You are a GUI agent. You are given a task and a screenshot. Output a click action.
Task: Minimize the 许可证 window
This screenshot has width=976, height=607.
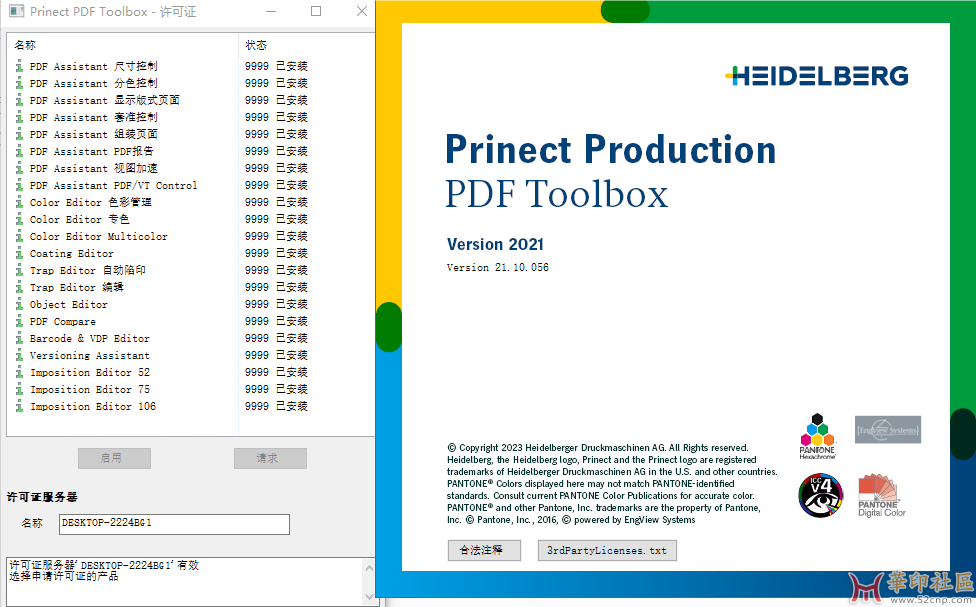point(271,11)
